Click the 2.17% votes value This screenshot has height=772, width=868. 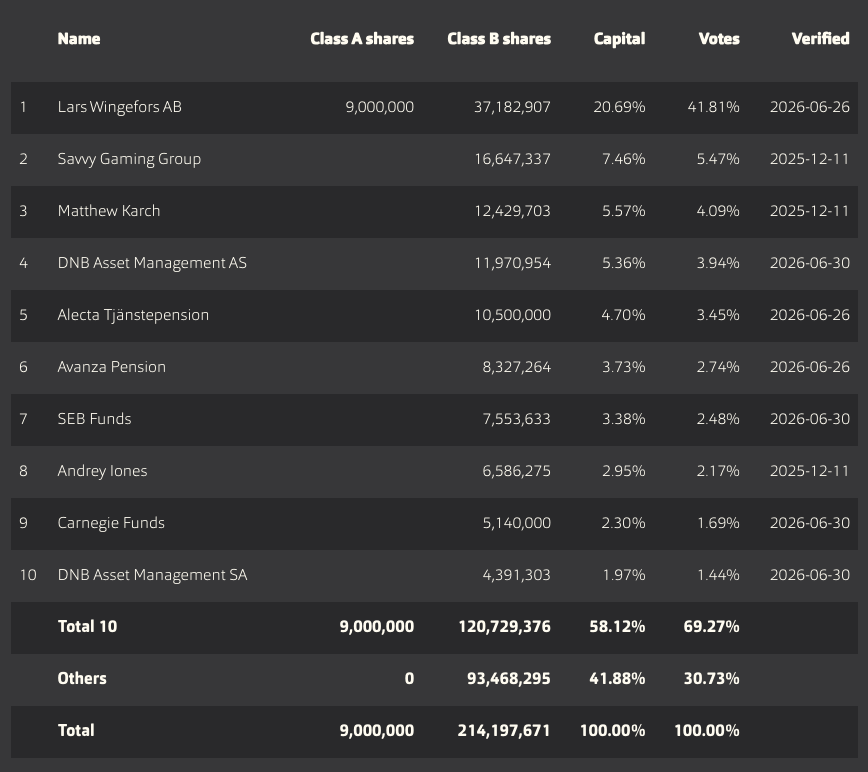pos(718,471)
